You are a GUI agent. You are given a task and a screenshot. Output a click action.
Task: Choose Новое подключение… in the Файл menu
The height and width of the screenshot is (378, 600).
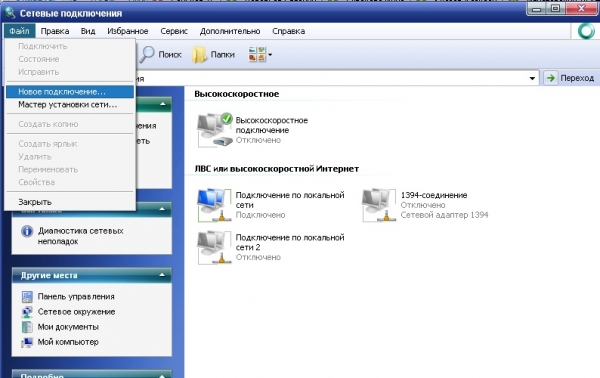(x=70, y=92)
